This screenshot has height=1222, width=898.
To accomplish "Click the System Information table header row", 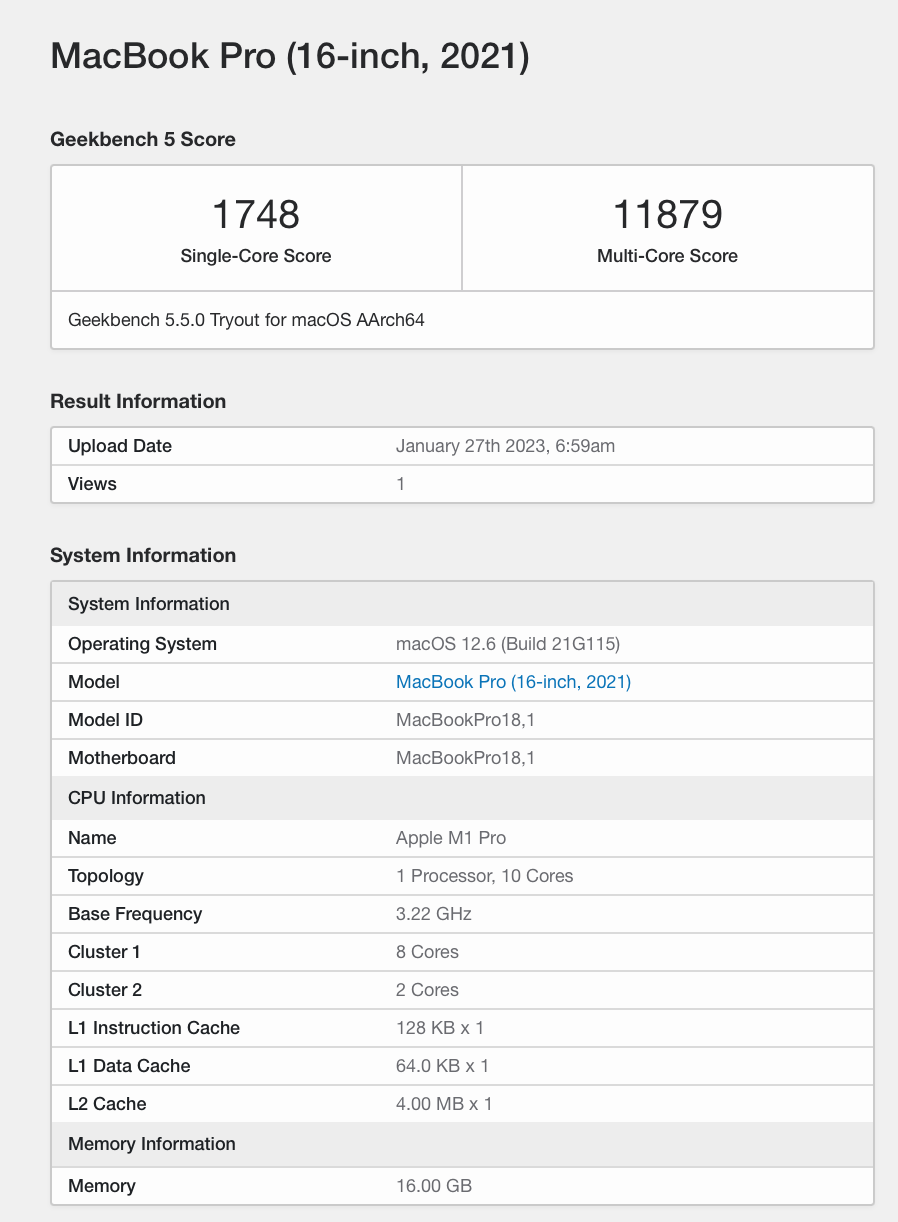I will pyautogui.click(x=462, y=604).
